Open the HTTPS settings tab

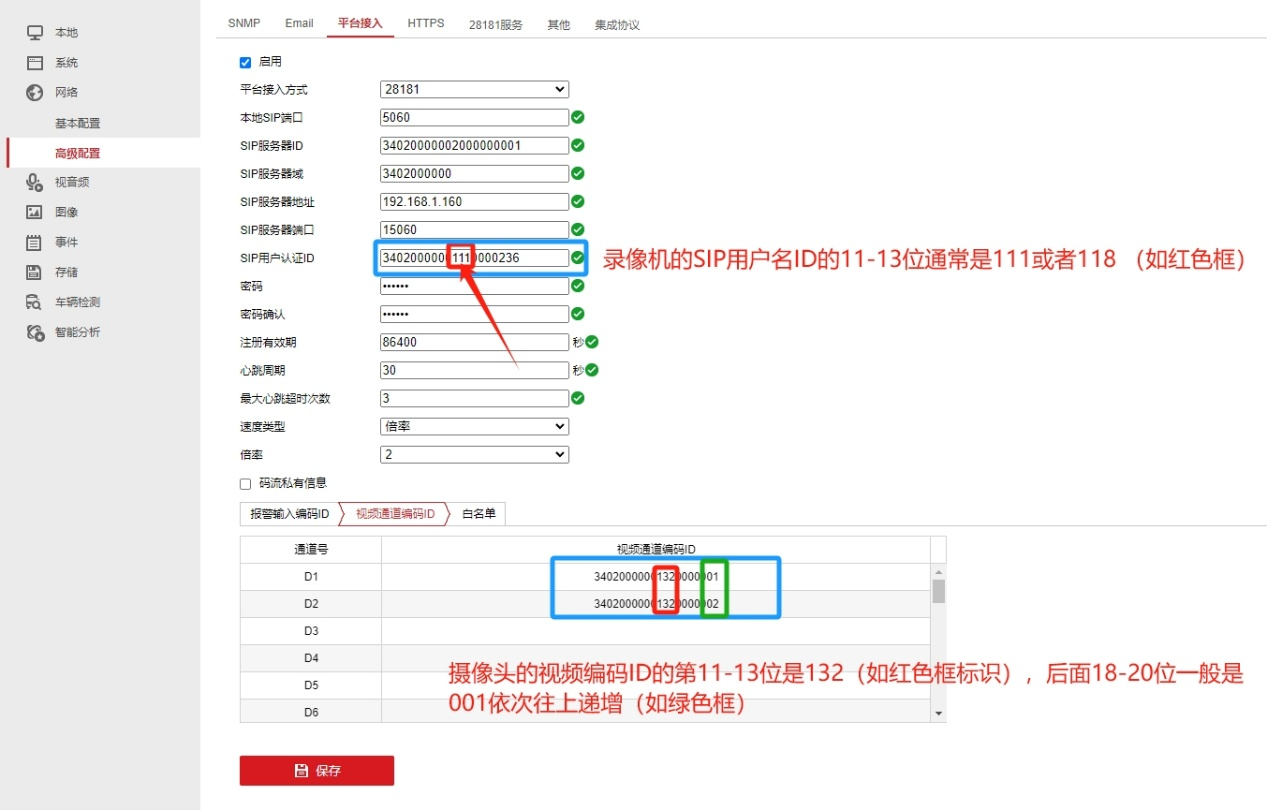click(425, 23)
